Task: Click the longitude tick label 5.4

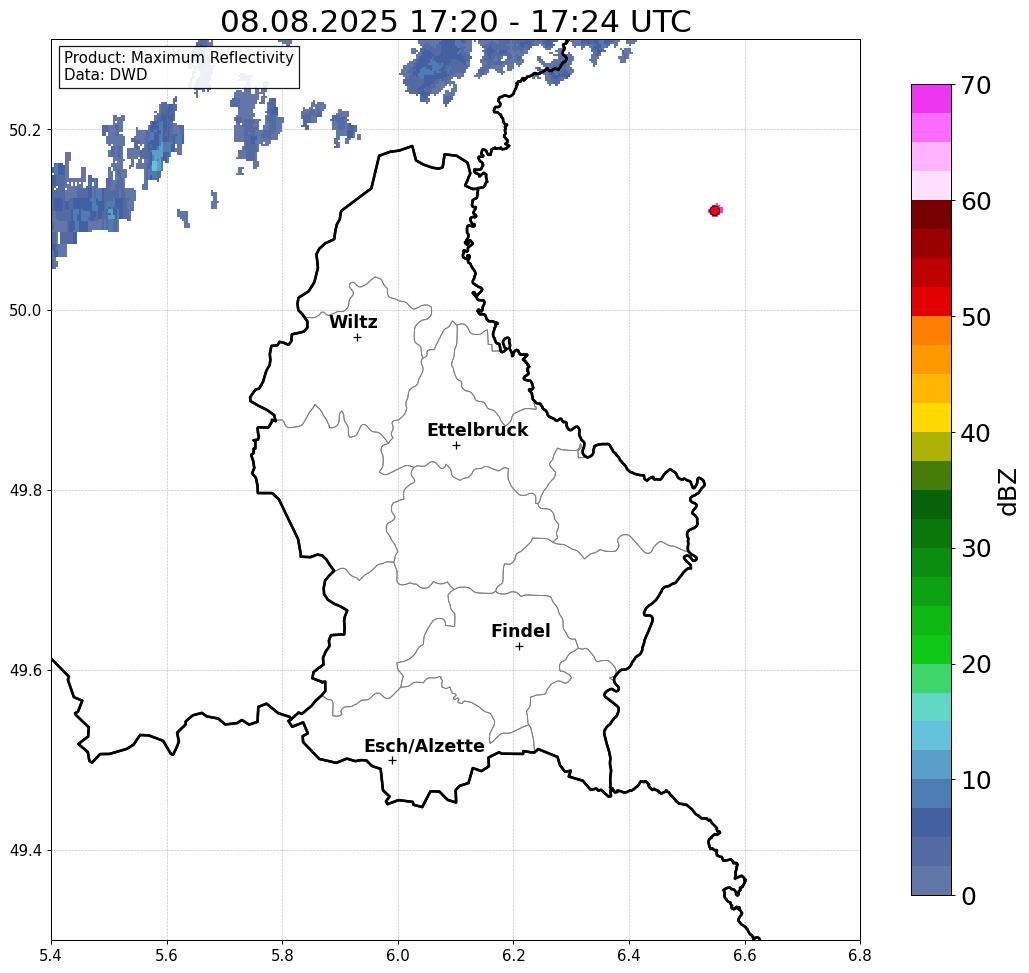Action: point(51,956)
